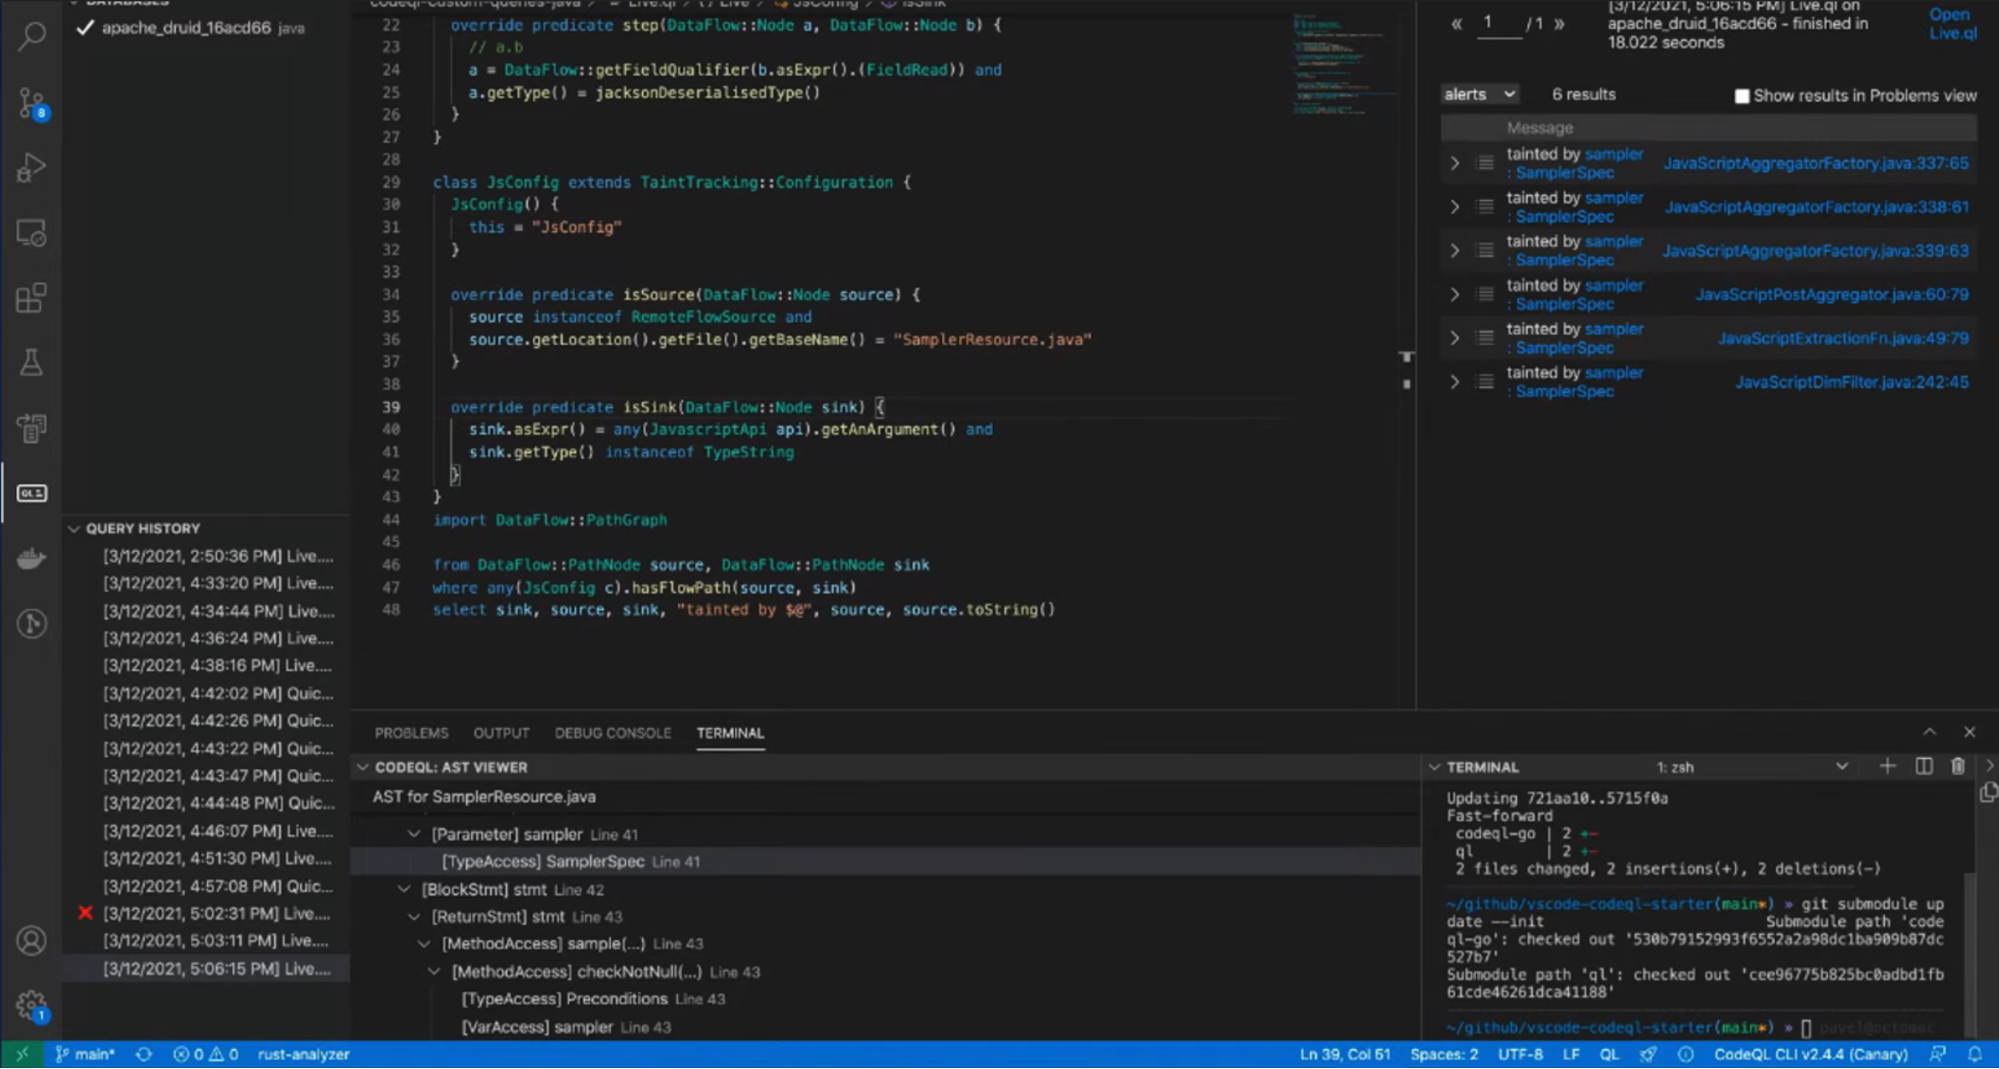Expand the first tainted by sampler result
This screenshot has width=1999, height=1069.
1453,162
